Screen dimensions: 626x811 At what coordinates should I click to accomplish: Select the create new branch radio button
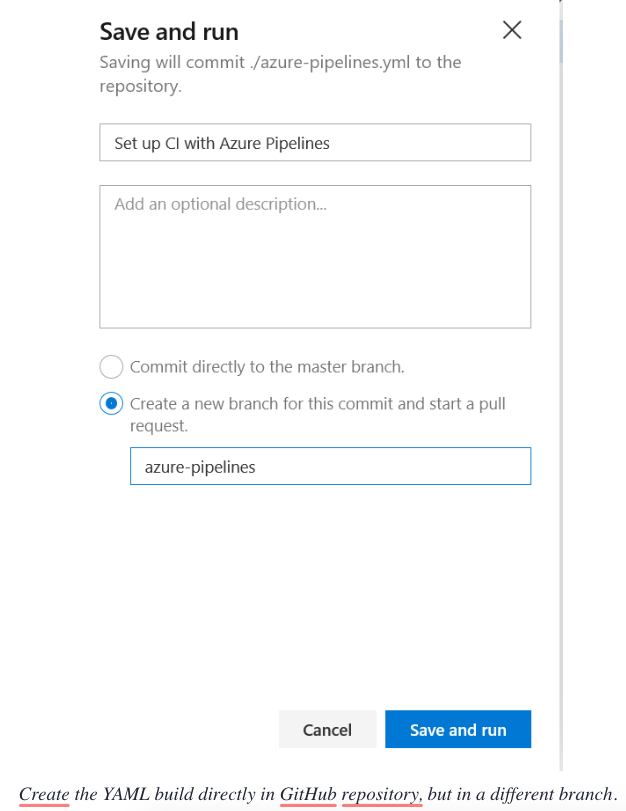coord(111,404)
